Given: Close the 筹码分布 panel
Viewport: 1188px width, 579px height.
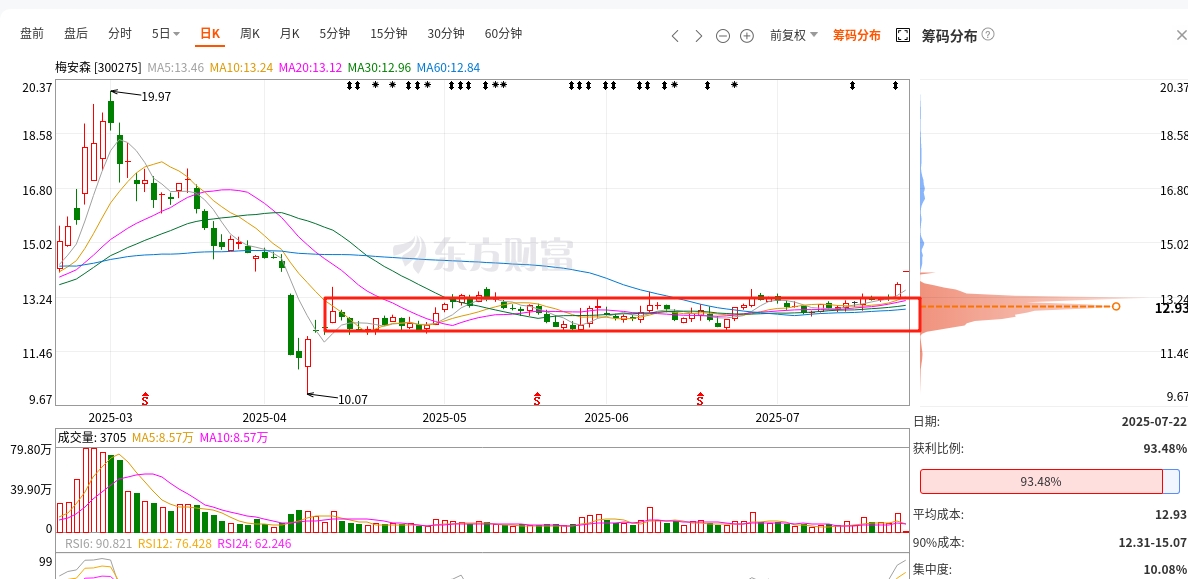Looking at the screenshot, I should pos(1181,35).
